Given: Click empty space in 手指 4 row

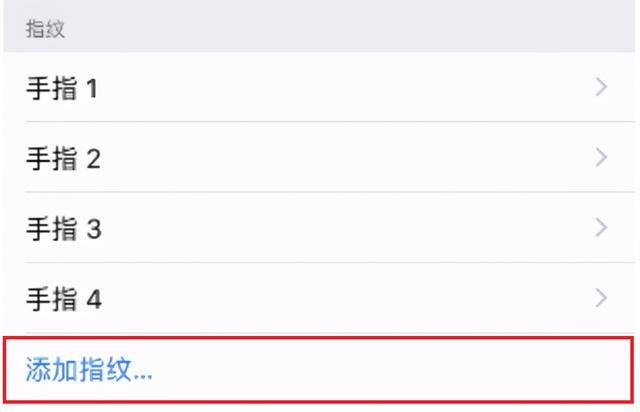Looking at the screenshot, I should pyautogui.click(x=340, y=299).
